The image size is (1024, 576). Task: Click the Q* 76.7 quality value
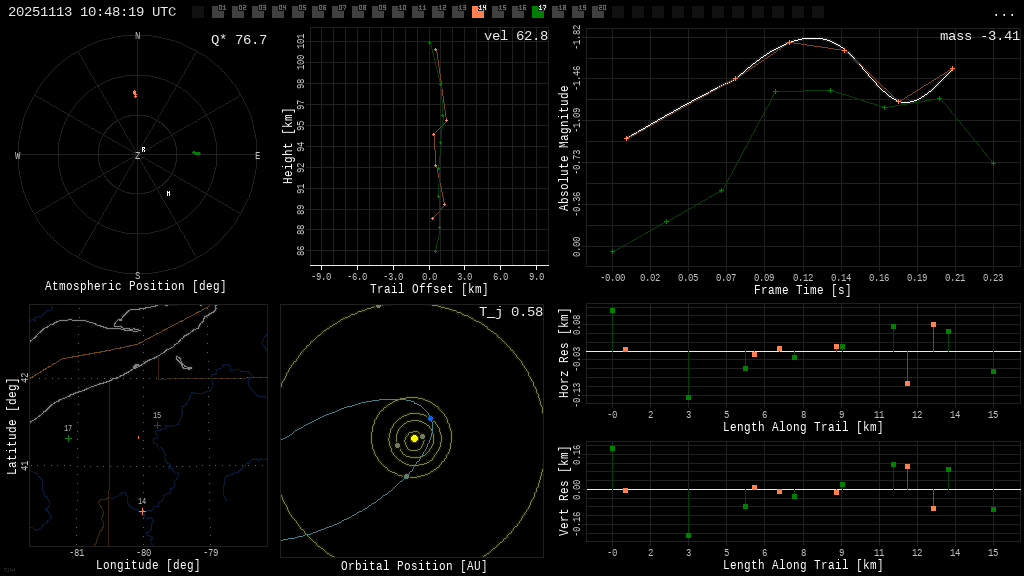(239, 40)
